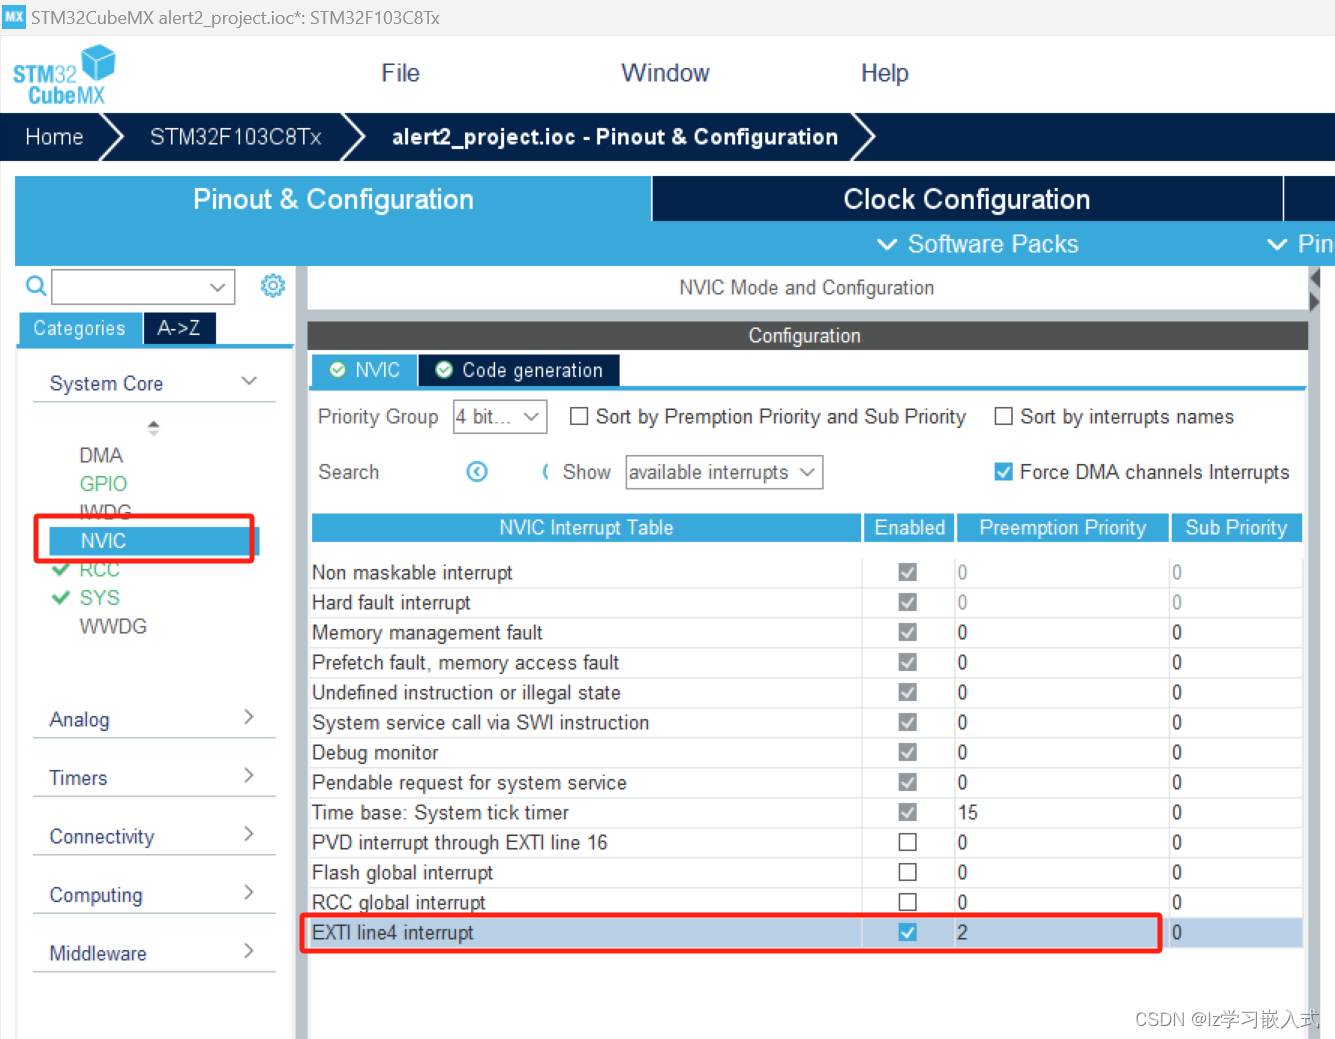Toggle Force DMA channels Interrupts checkbox
This screenshot has width=1335, height=1039.
[x=1003, y=471]
